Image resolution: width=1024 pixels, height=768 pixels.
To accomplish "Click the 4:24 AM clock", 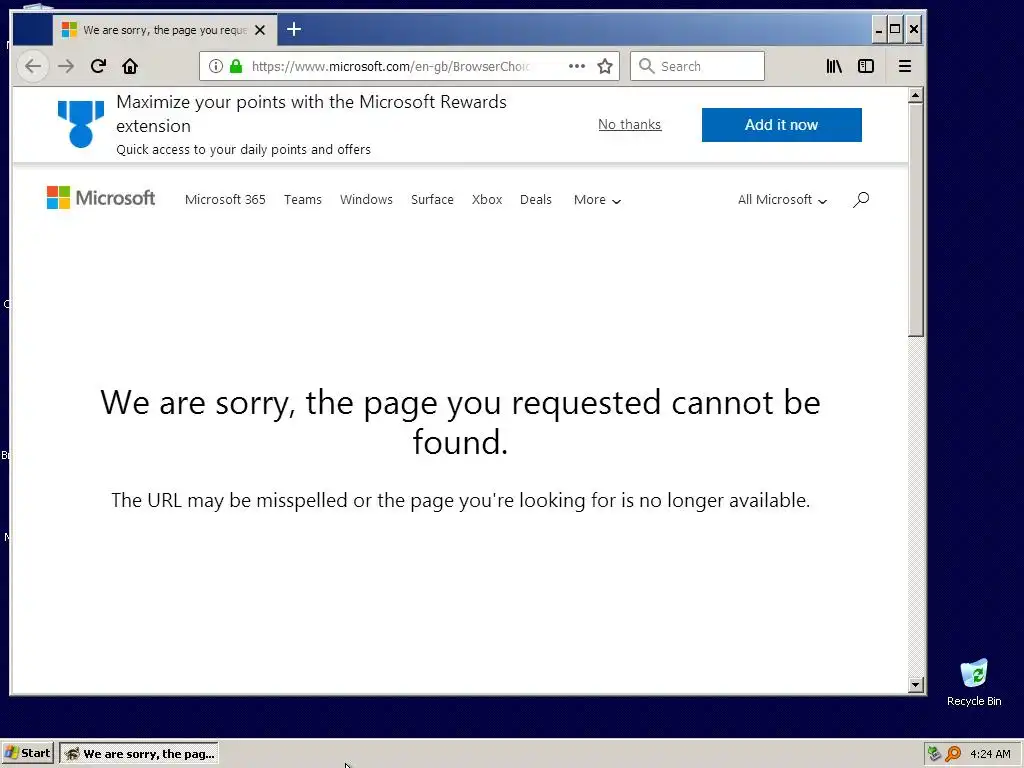I will click(x=990, y=754).
